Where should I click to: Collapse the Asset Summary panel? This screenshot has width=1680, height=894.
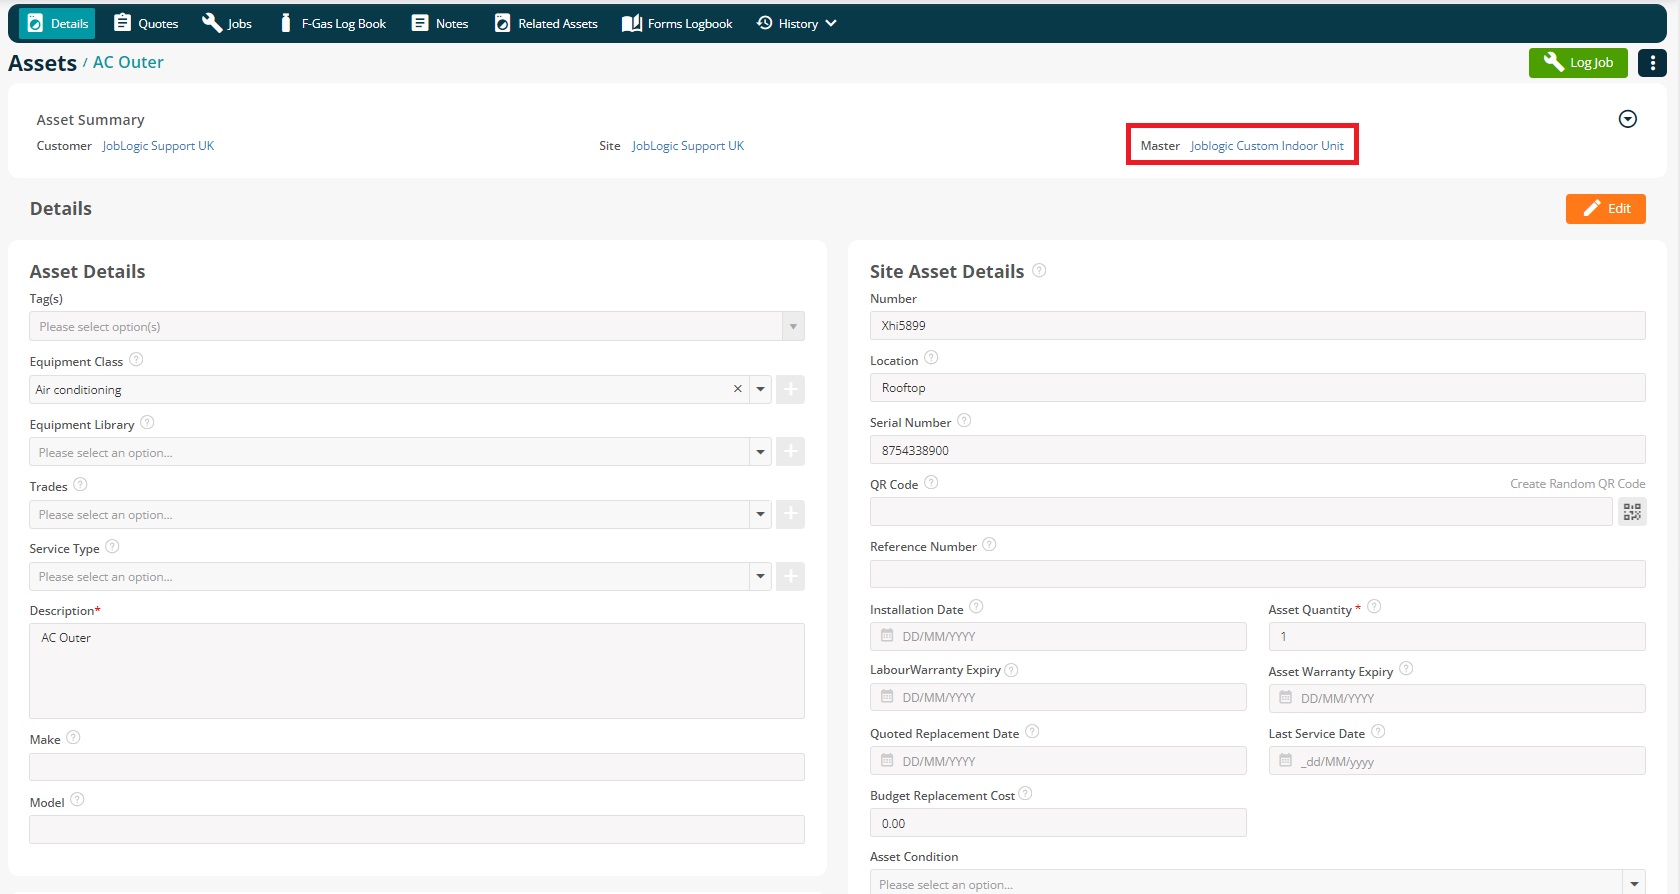(1628, 119)
